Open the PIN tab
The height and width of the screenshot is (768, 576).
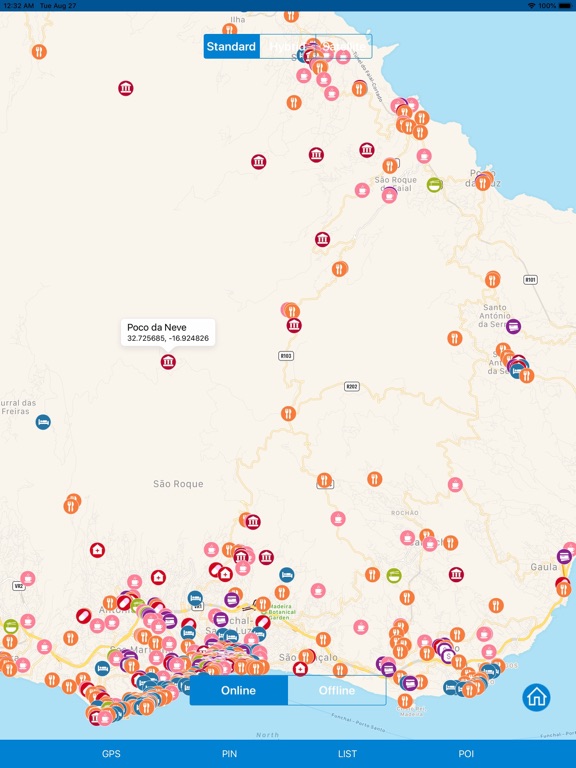click(229, 754)
